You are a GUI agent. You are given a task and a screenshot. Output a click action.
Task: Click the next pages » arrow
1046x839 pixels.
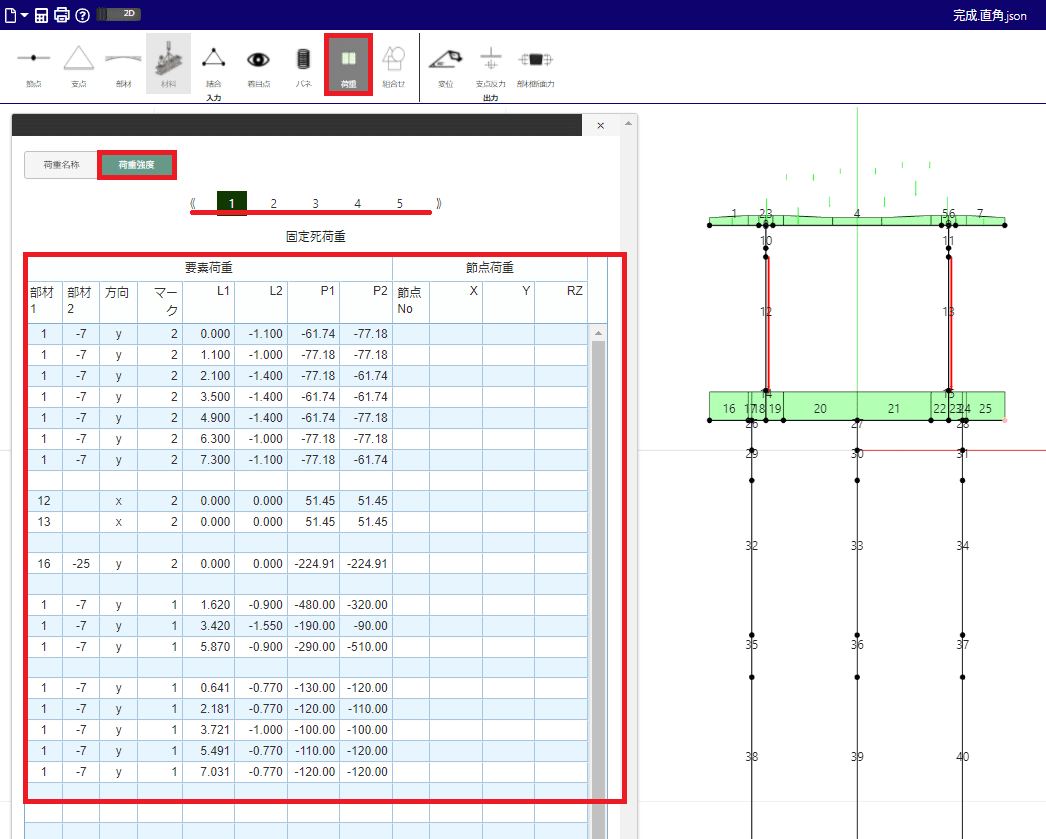[438, 203]
